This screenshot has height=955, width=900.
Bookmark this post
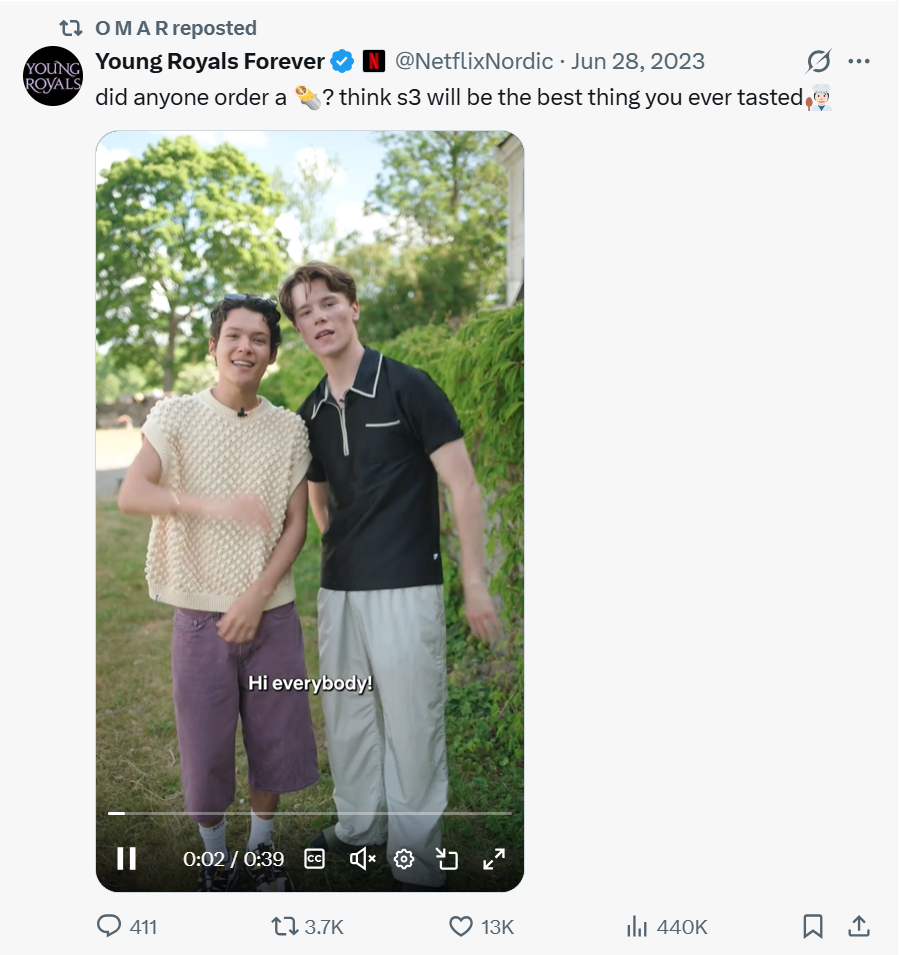813,927
